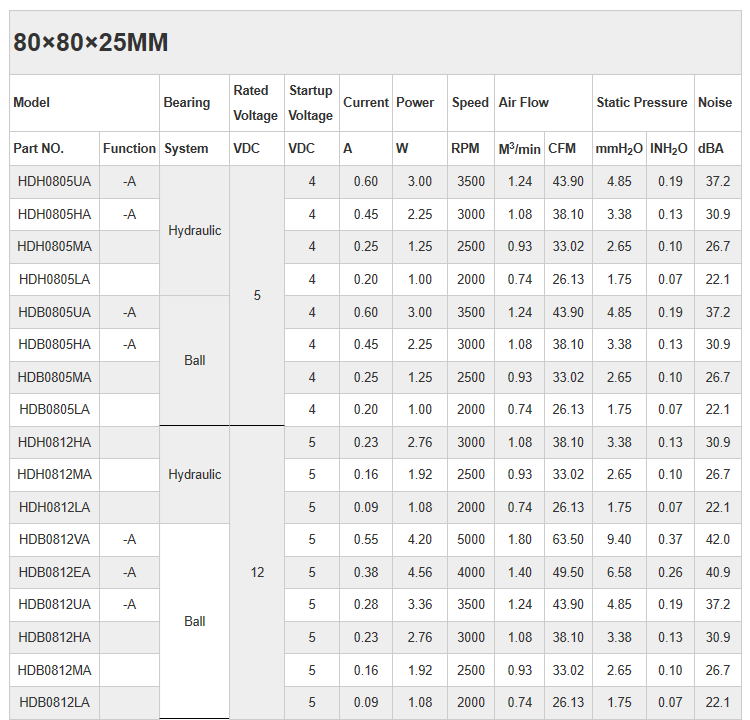
Task: Click the 12 VDC rated voltage cell
Action: pos(257,573)
